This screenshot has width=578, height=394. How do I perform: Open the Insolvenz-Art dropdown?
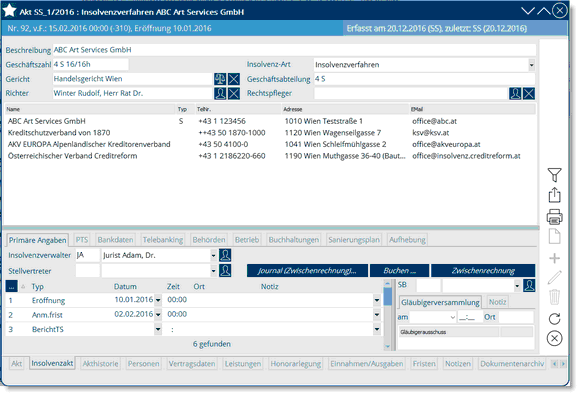click(x=531, y=65)
